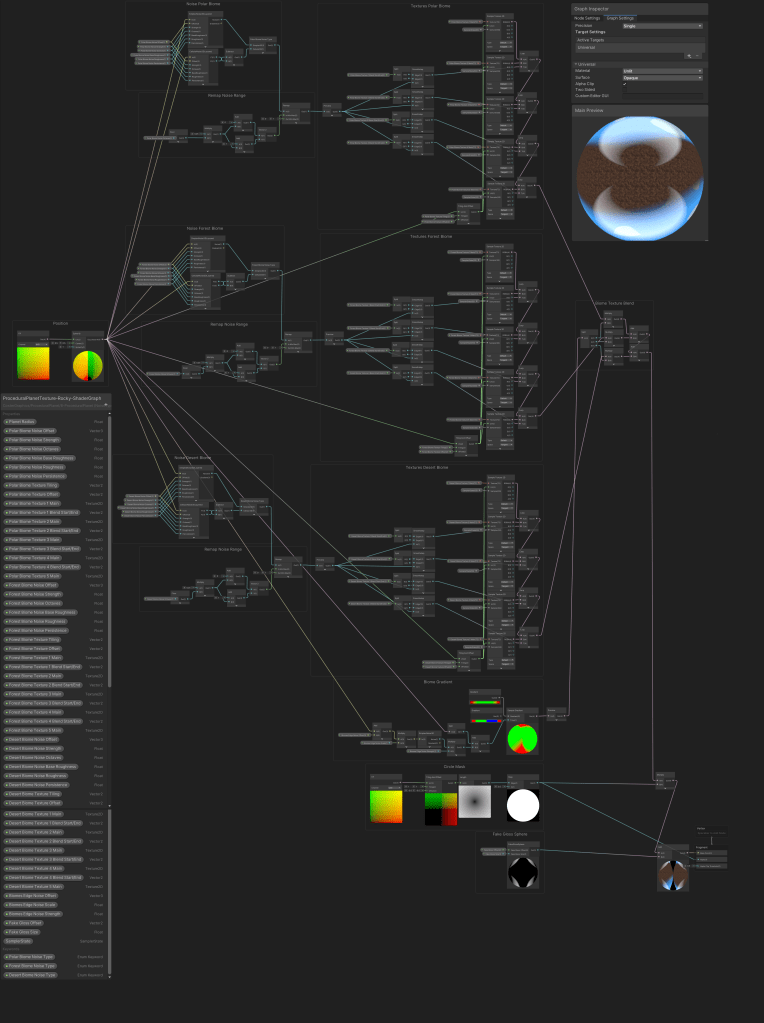Open the Material dropdown in Universal settings
Screen dimensions: 764x1023
coord(662,71)
